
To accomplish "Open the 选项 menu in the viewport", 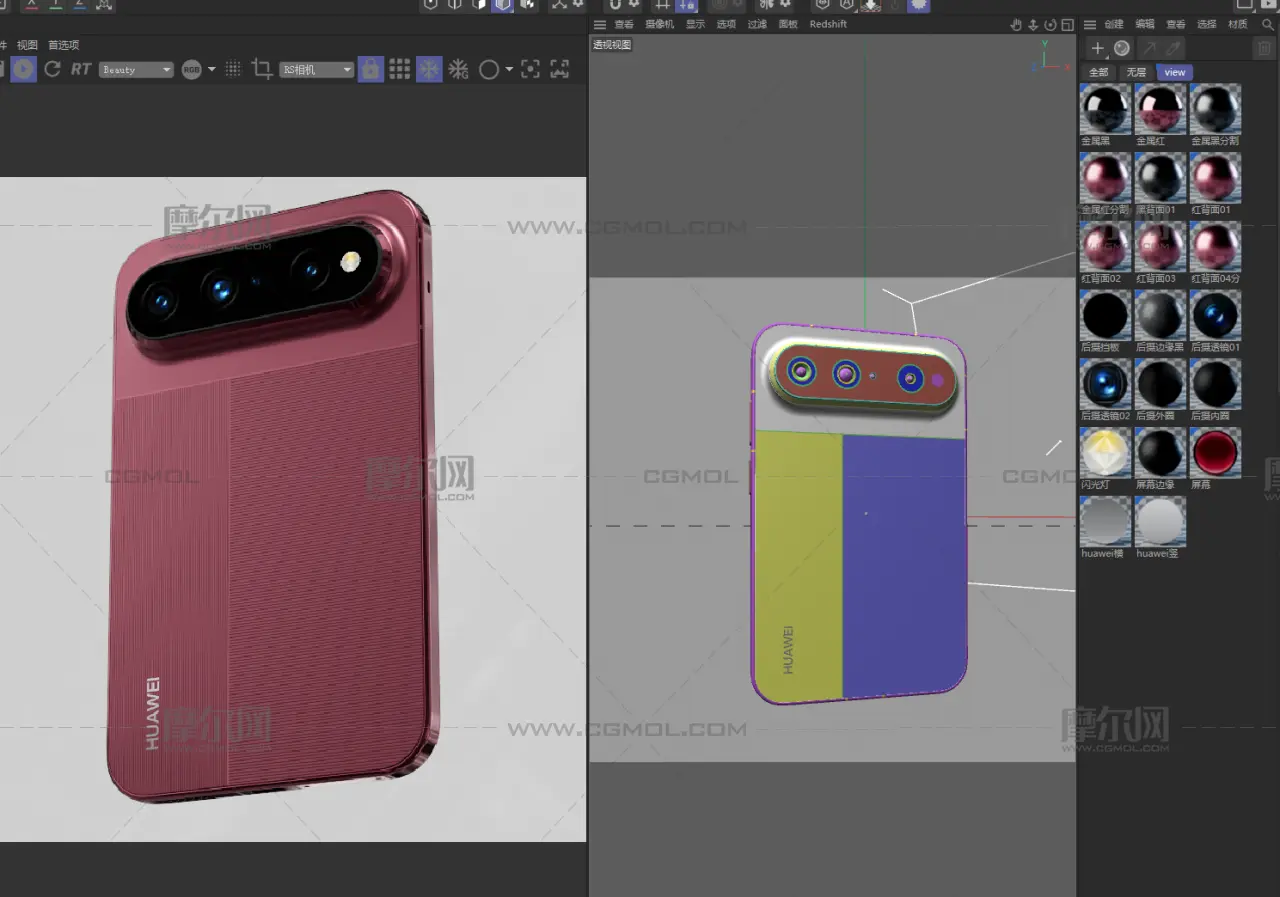I will point(726,24).
